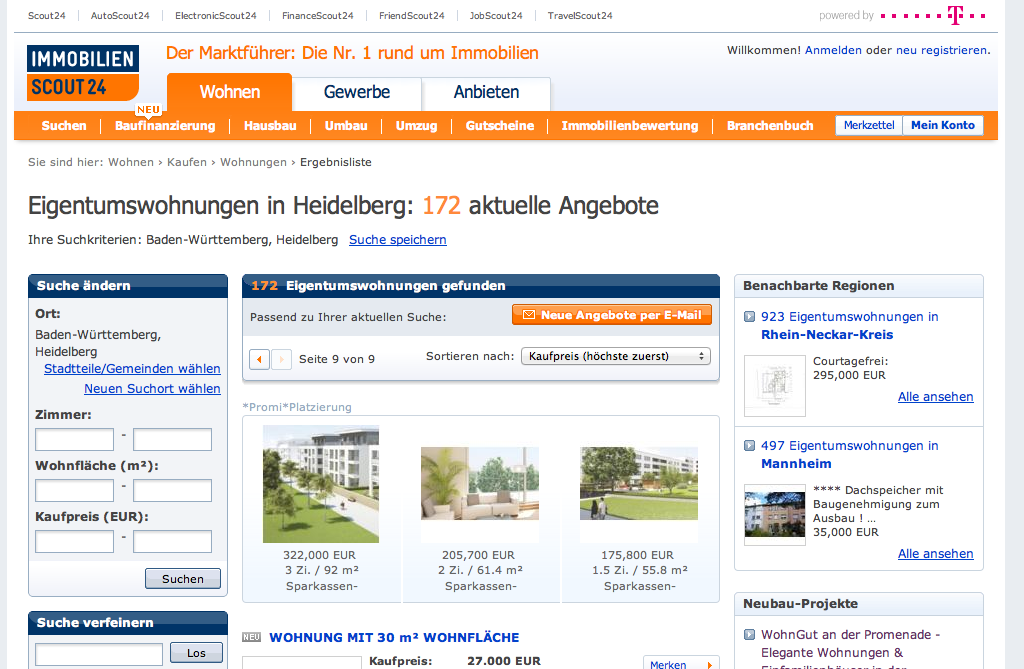Click Wohnungen in breadcrumb
Viewport: 1024px width, 669px height.
coord(253,162)
